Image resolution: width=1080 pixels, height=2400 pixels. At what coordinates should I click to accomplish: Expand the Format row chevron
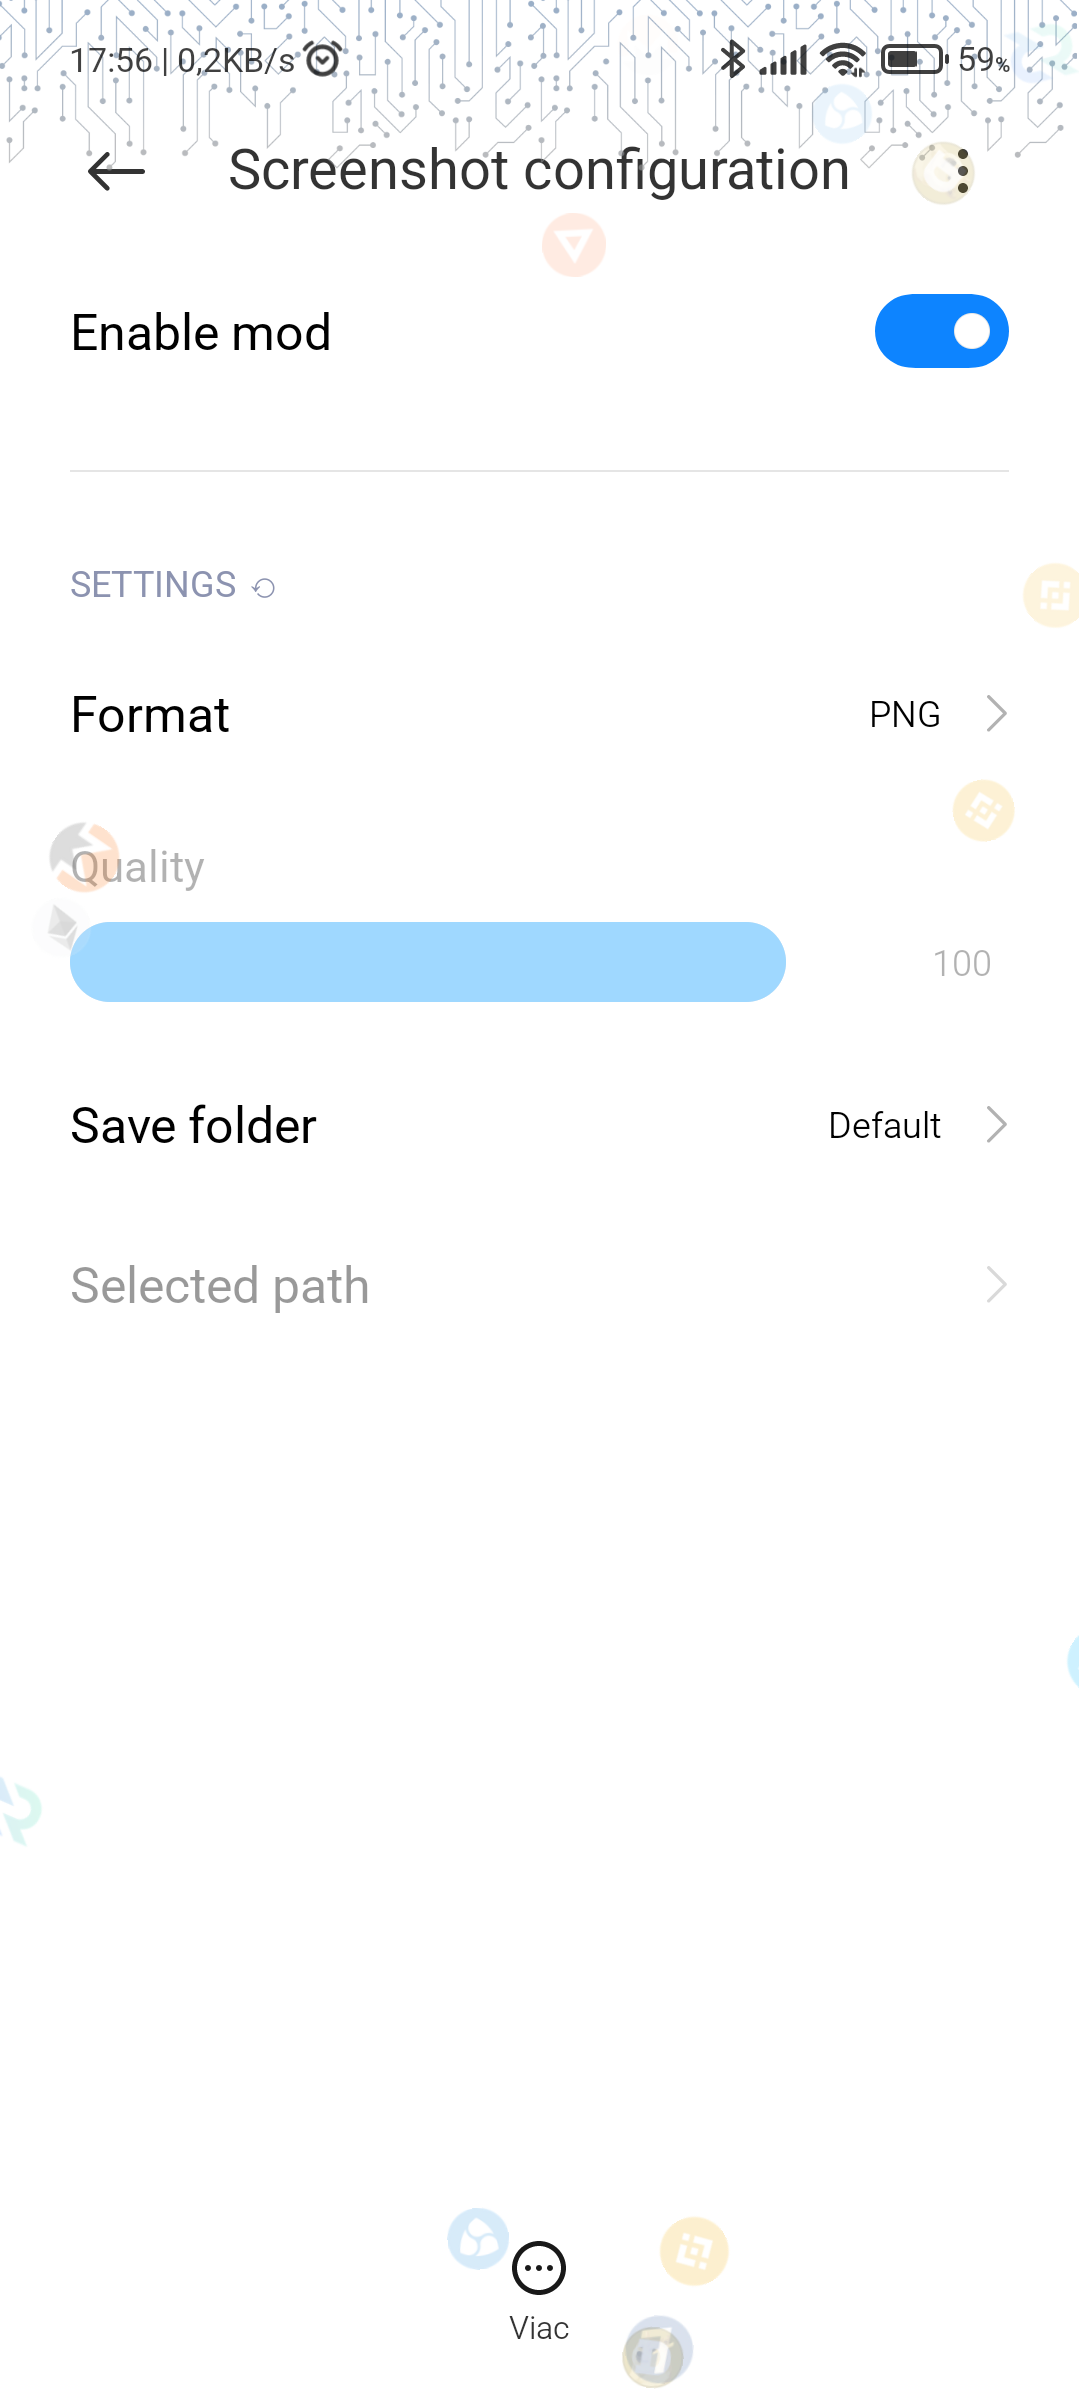click(x=996, y=714)
